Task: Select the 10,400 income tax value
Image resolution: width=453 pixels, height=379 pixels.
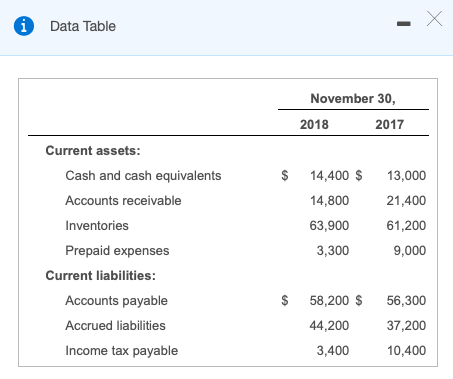Action: [406, 350]
